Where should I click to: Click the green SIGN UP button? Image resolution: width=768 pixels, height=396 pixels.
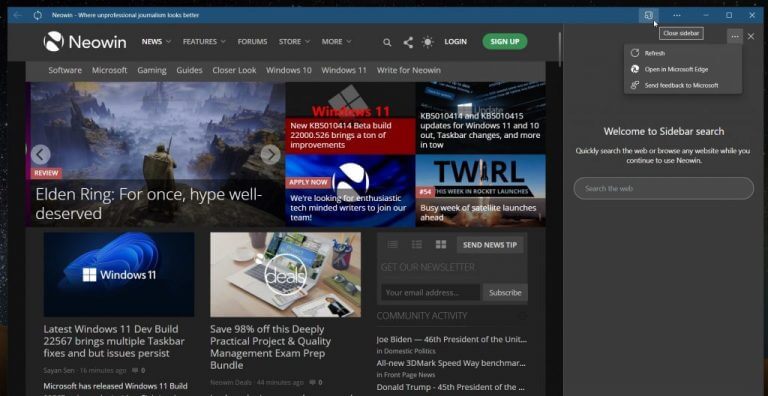click(x=504, y=42)
